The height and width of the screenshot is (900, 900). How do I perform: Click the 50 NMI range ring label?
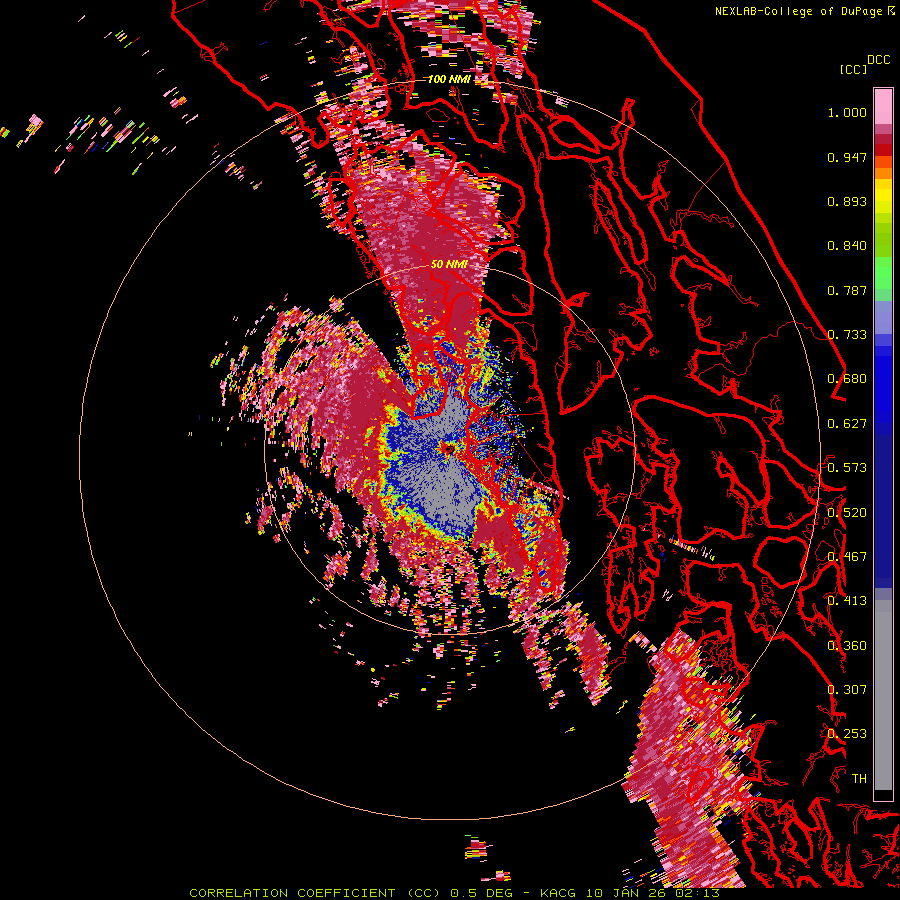pyautogui.click(x=449, y=264)
